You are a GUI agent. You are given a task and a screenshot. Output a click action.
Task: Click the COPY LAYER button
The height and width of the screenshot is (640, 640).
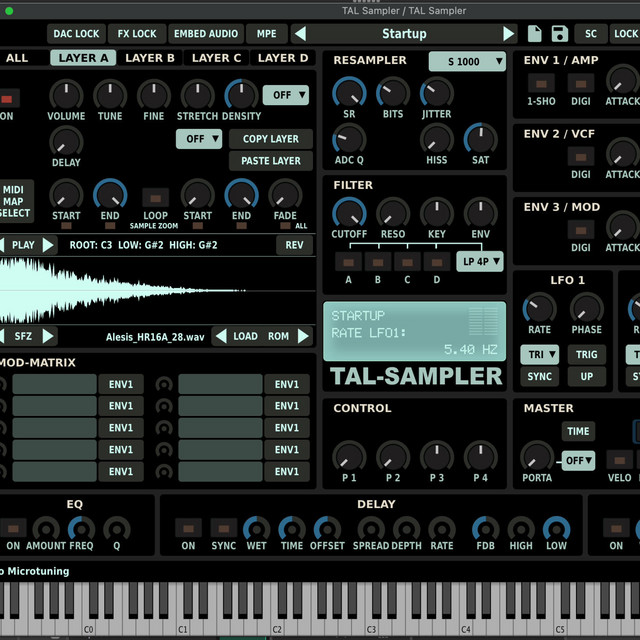coord(271,139)
